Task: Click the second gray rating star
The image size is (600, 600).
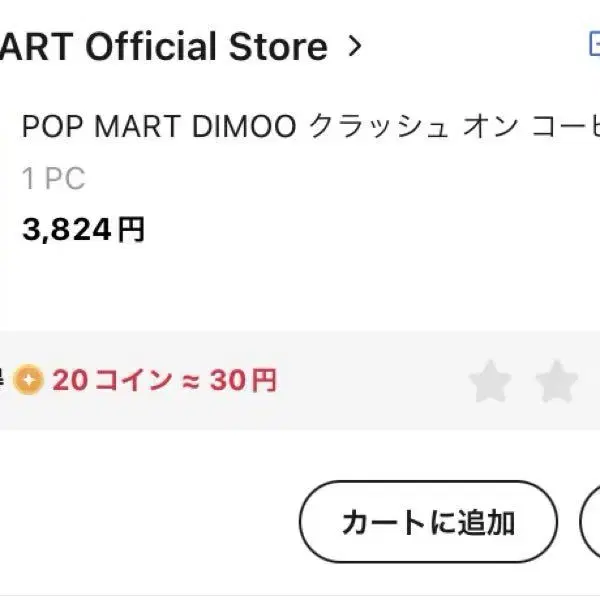Action: tap(556, 381)
